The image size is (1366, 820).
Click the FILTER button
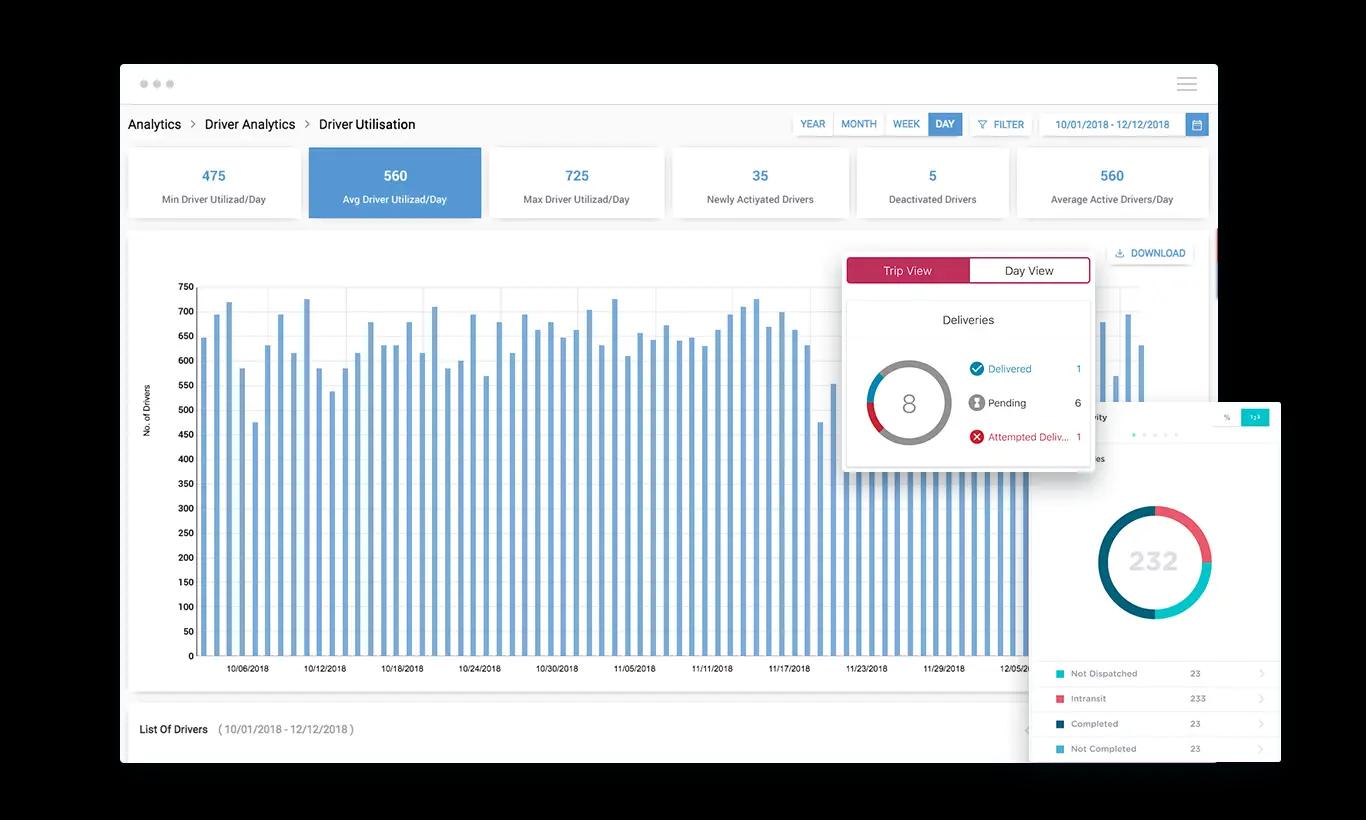[x=1001, y=125]
